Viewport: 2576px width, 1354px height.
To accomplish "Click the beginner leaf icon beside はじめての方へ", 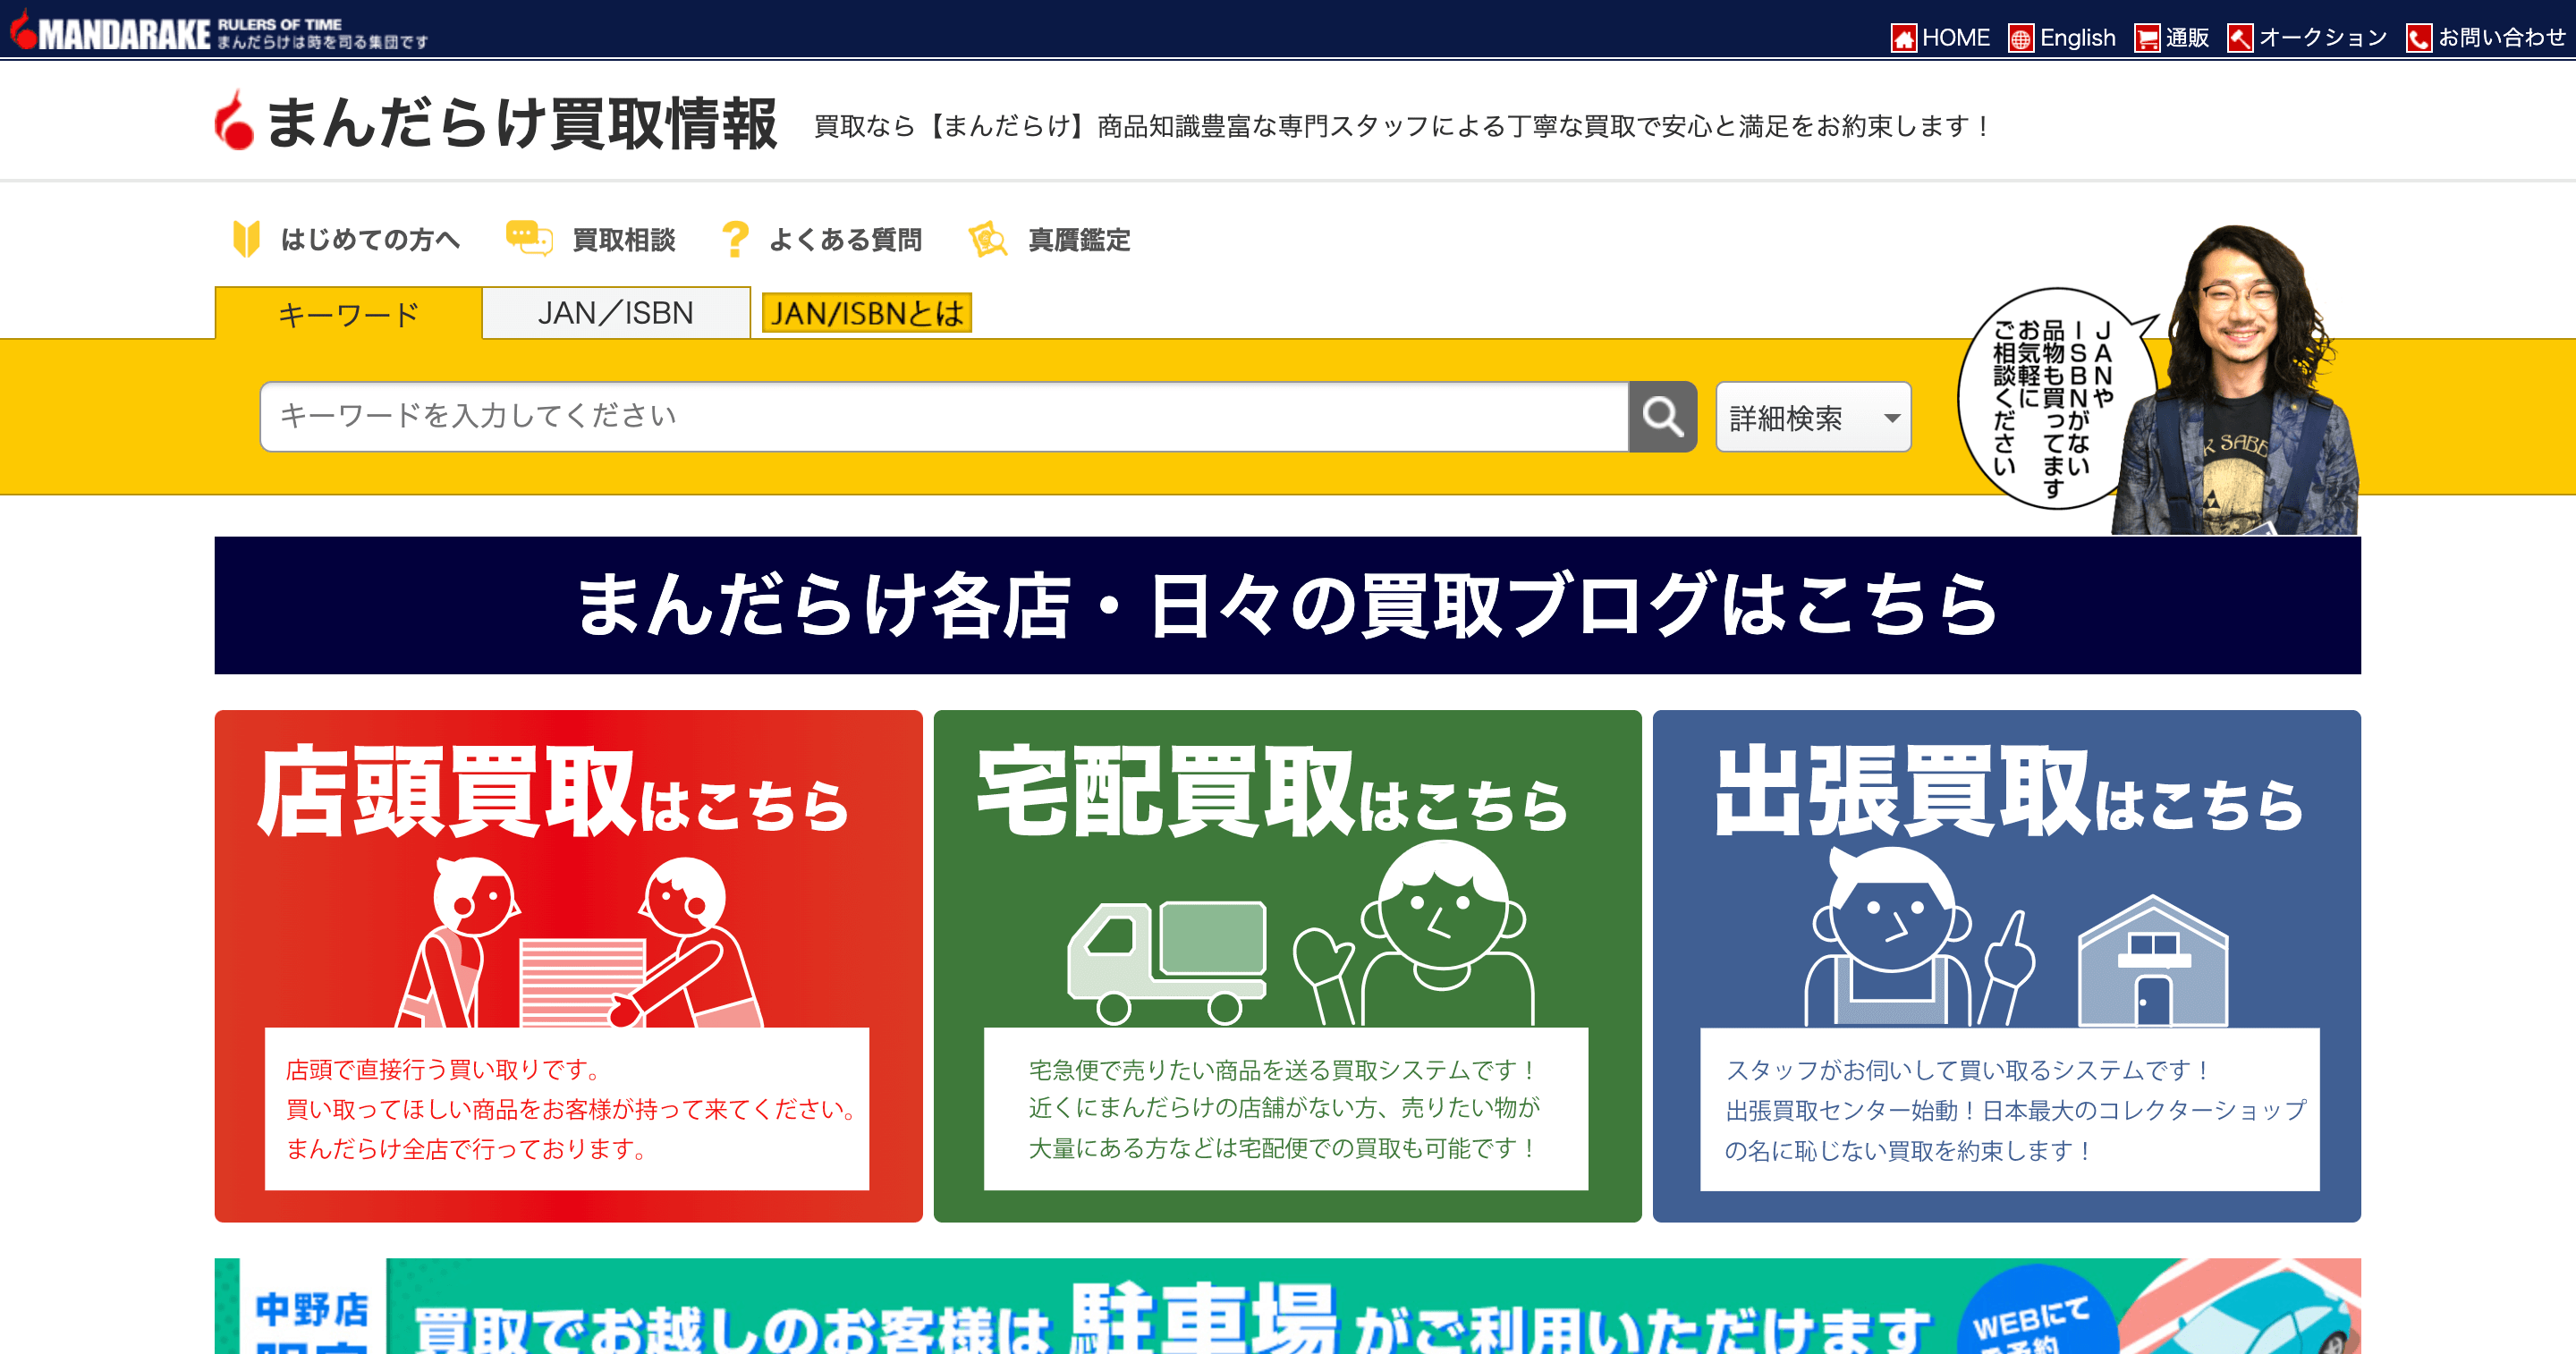I will click(246, 239).
